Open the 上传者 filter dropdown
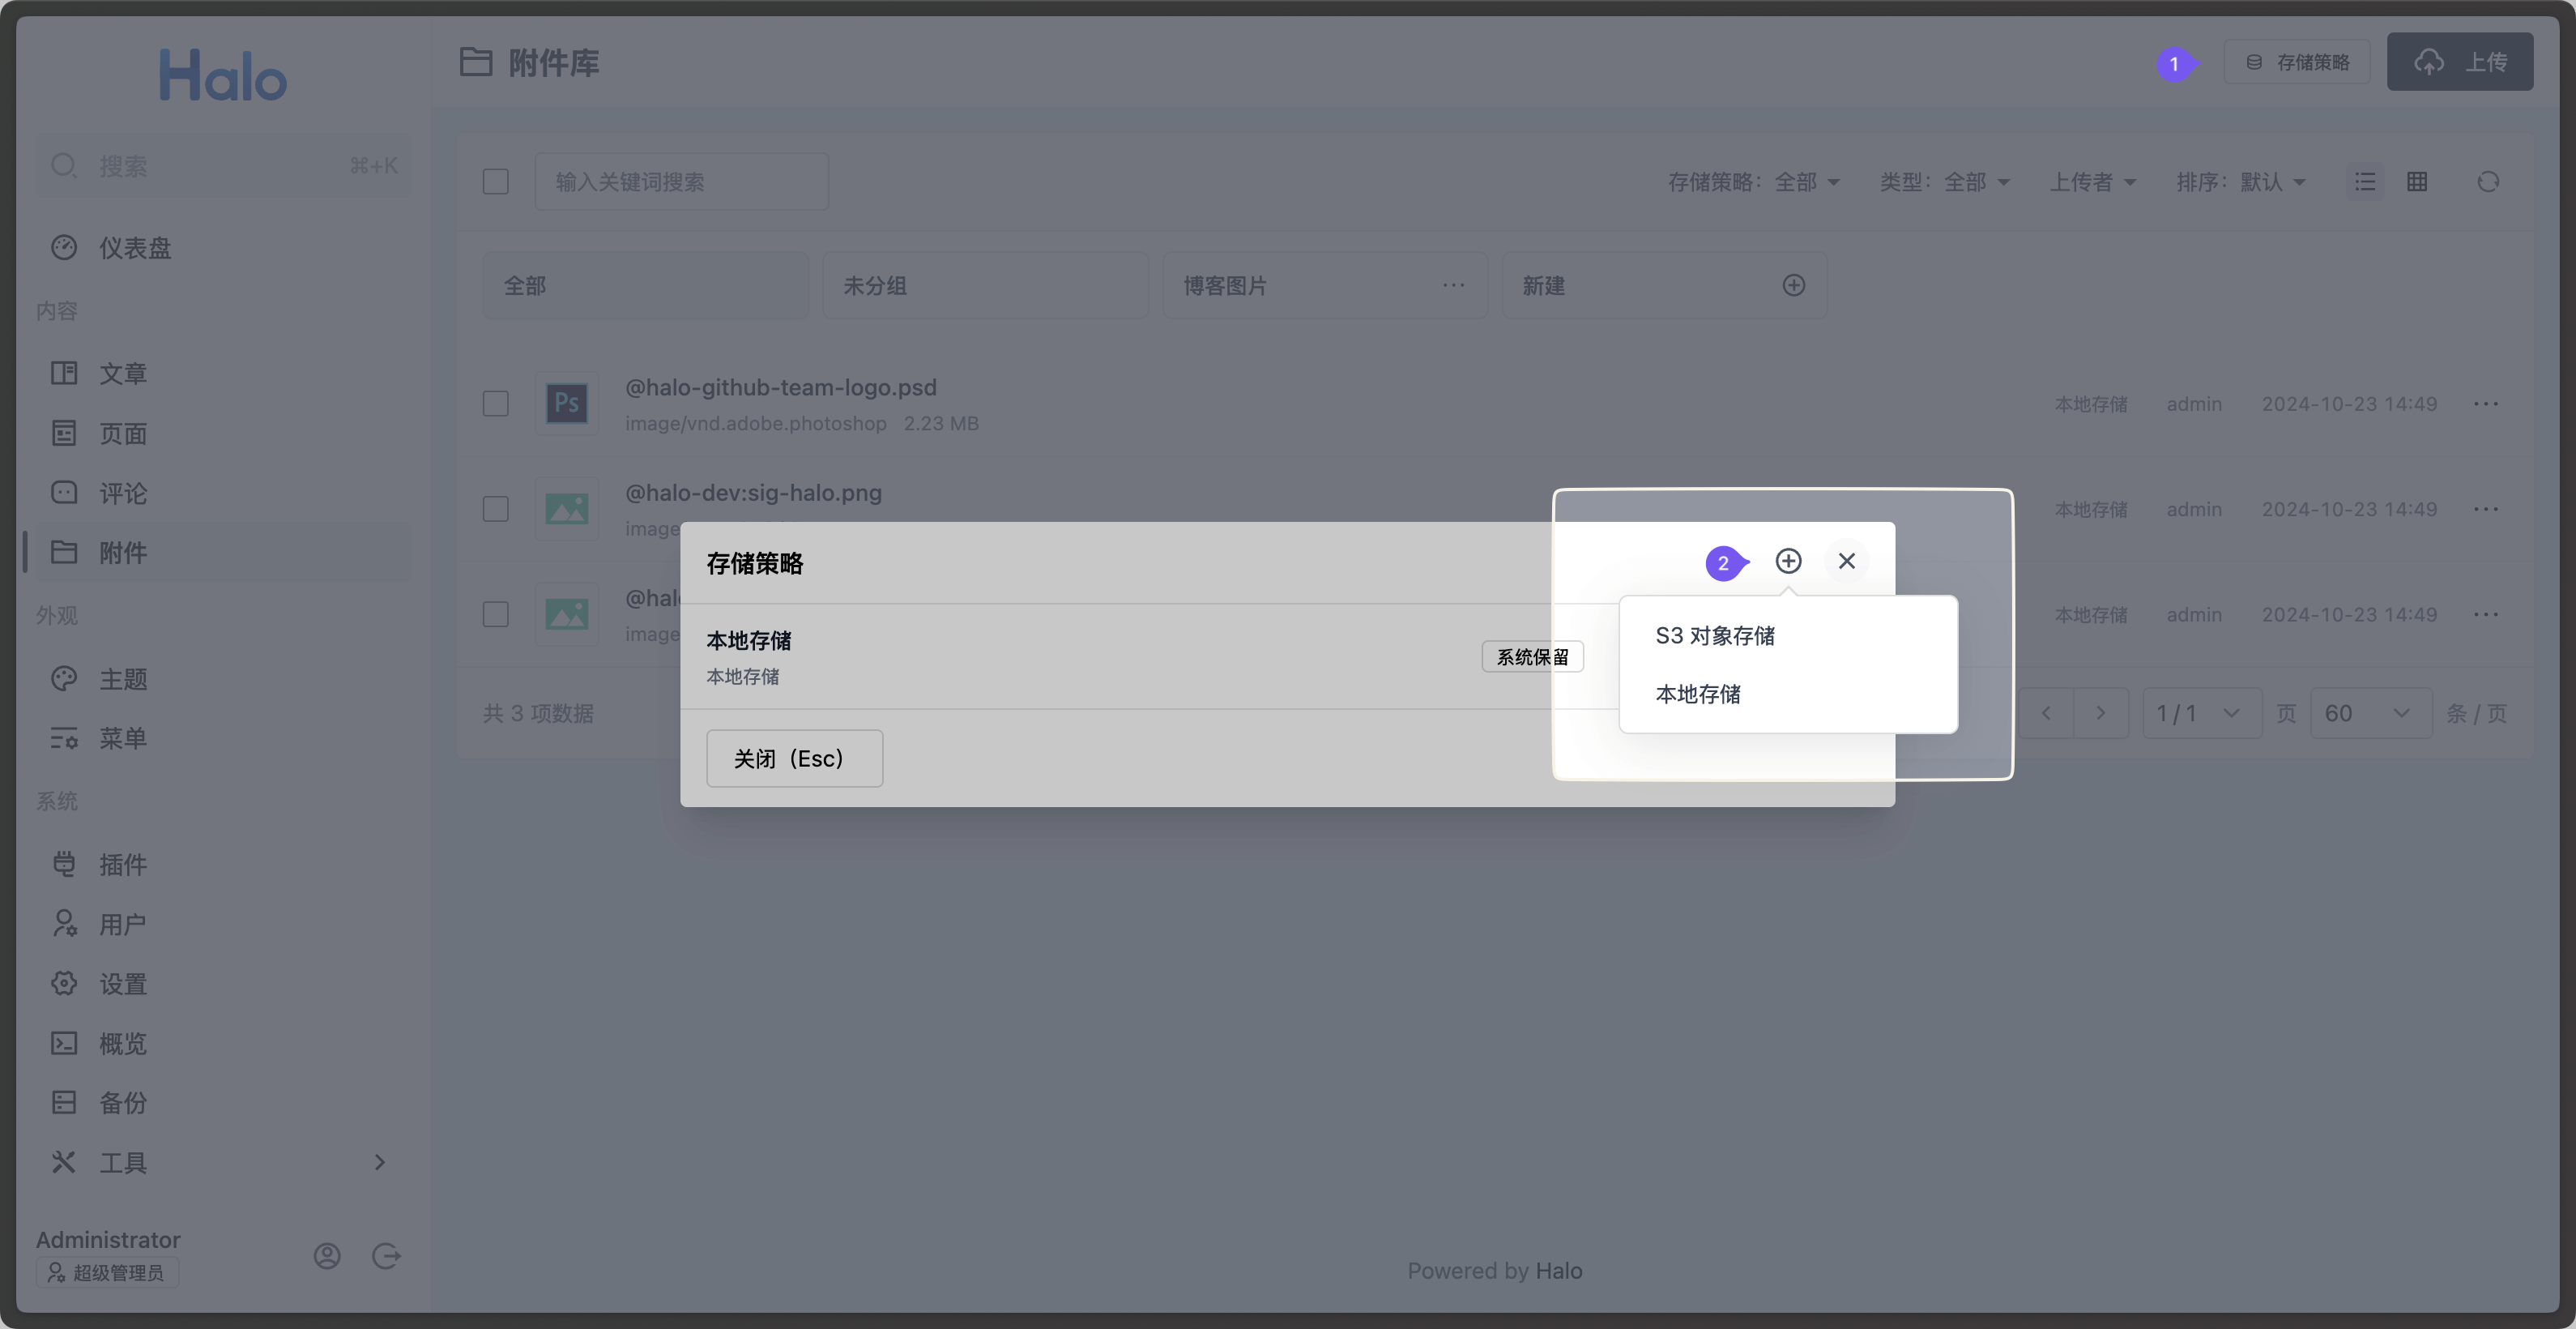The height and width of the screenshot is (1329, 2576). coord(2093,181)
